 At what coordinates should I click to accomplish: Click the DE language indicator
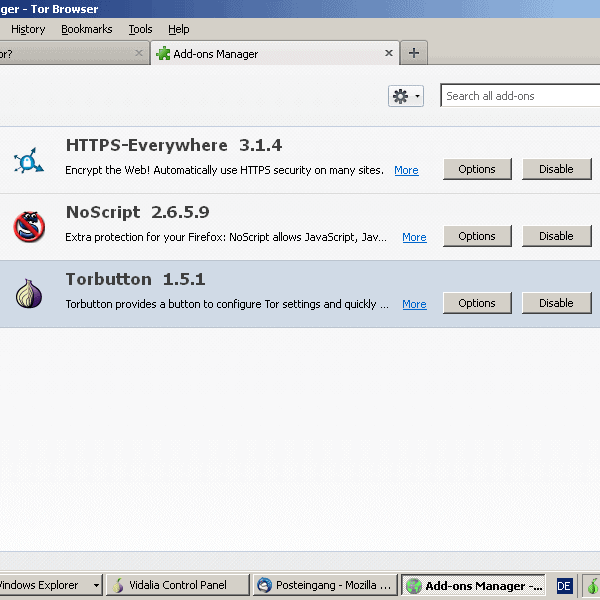coord(564,586)
